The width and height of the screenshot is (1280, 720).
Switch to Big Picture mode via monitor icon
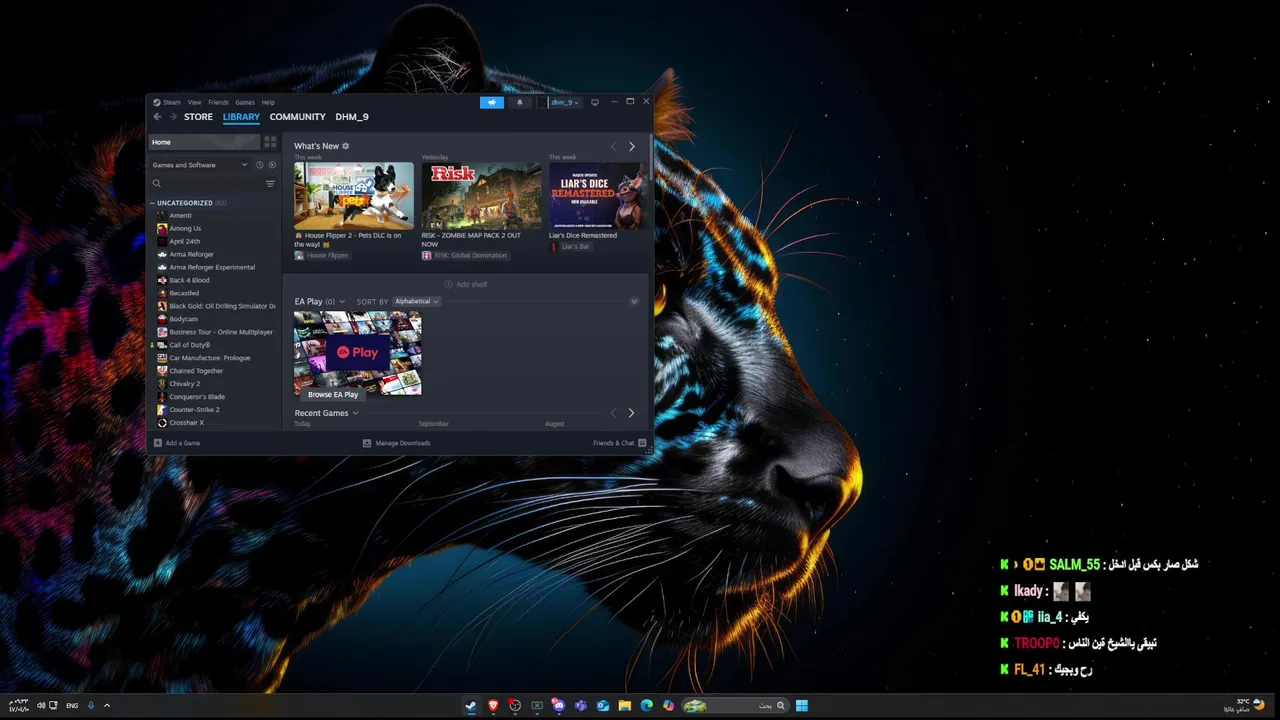(x=595, y=102)
